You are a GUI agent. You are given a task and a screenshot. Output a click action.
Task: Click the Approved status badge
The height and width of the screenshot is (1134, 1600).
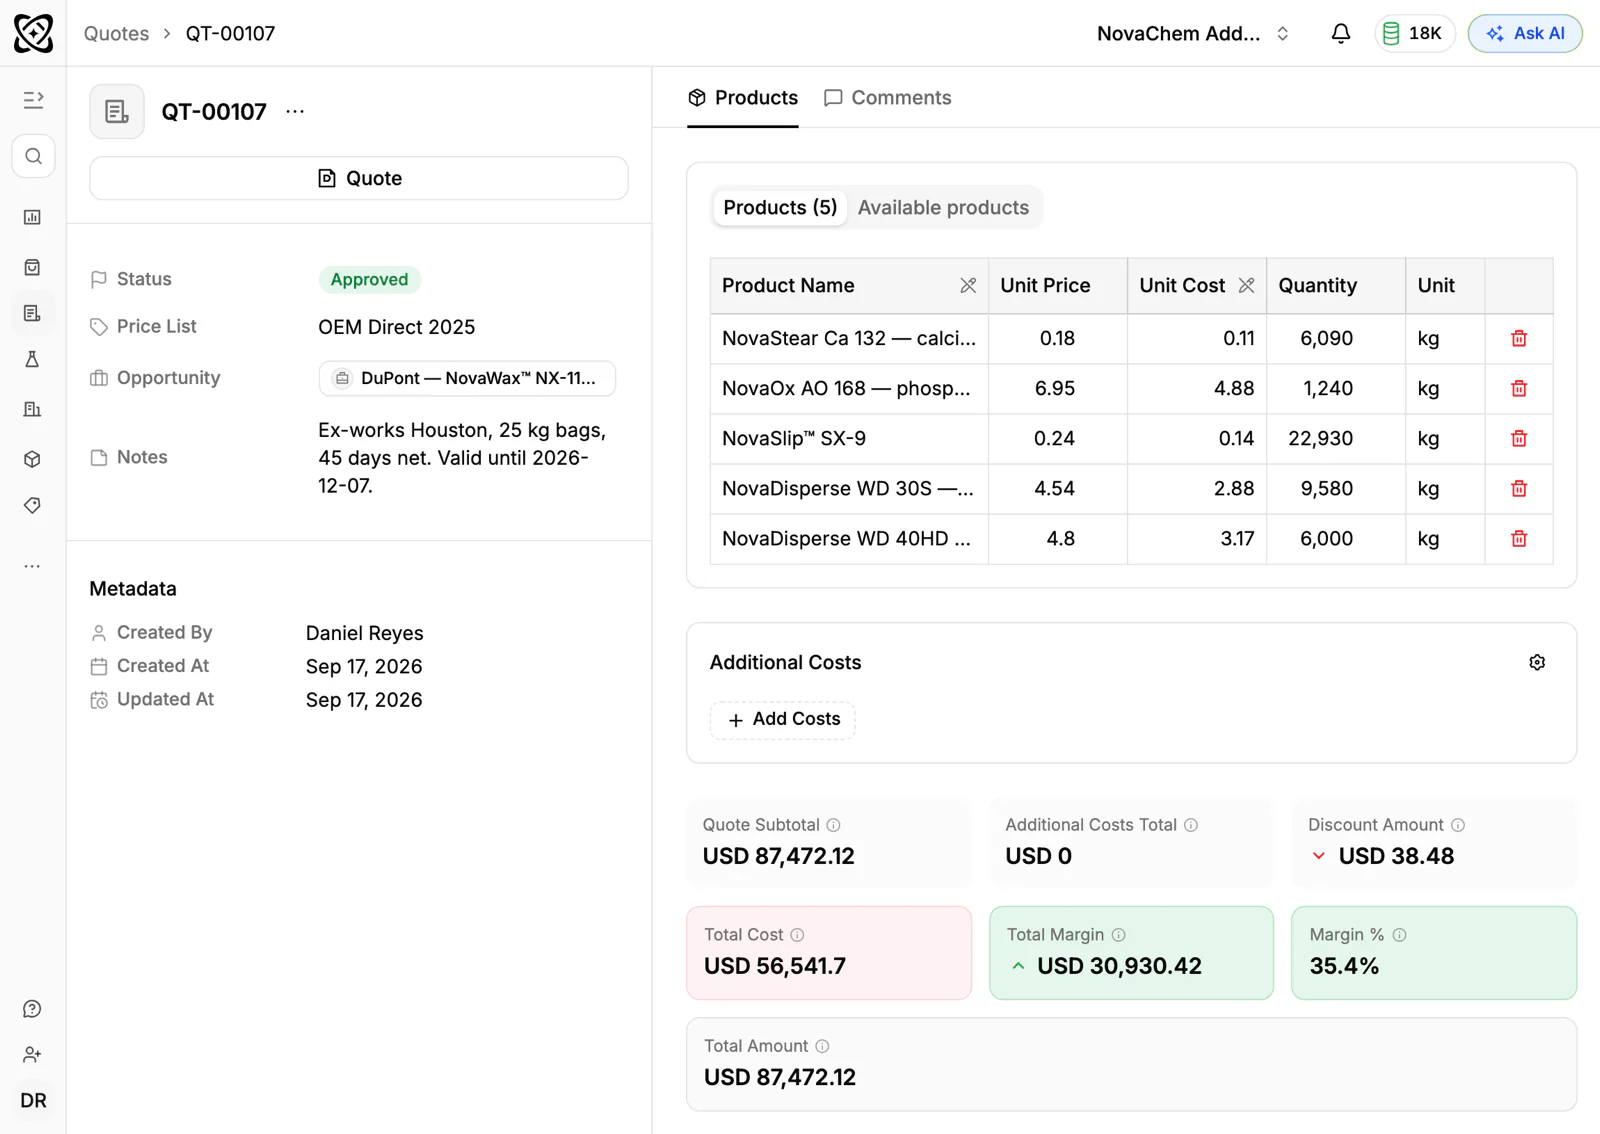pos(369,280)
